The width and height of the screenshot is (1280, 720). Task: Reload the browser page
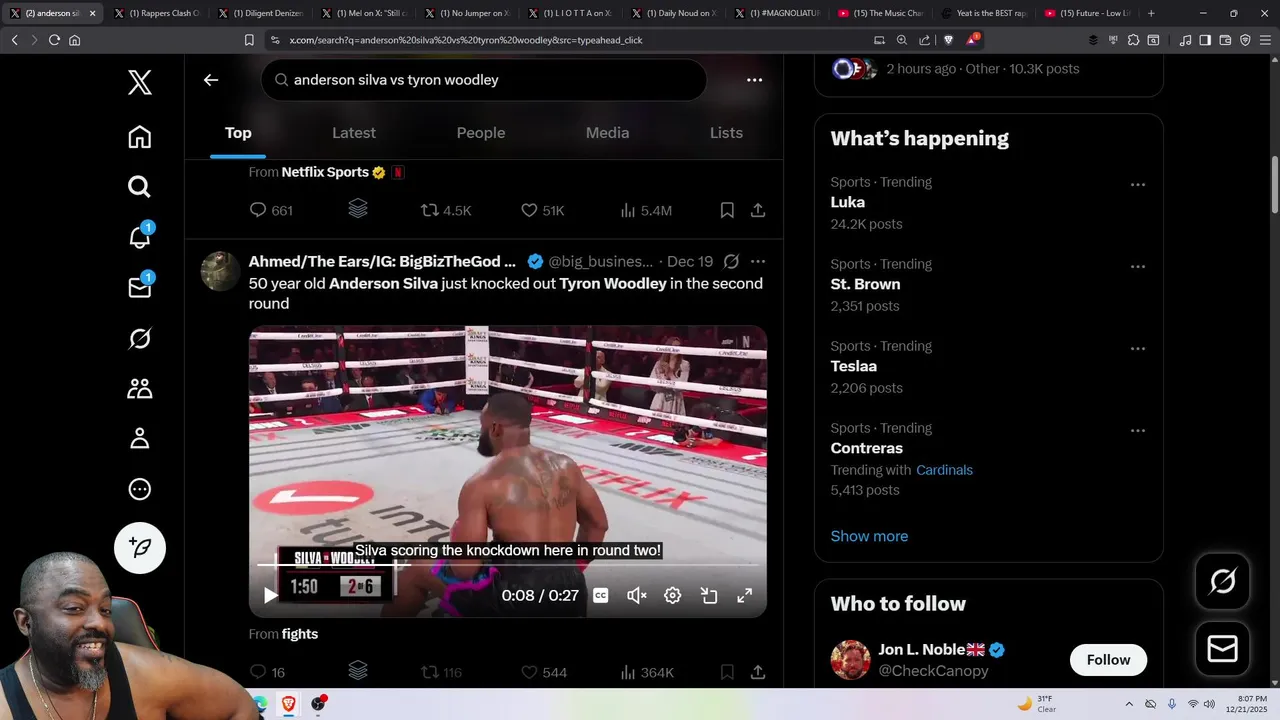pyautogui.click(x=54, y=40)
